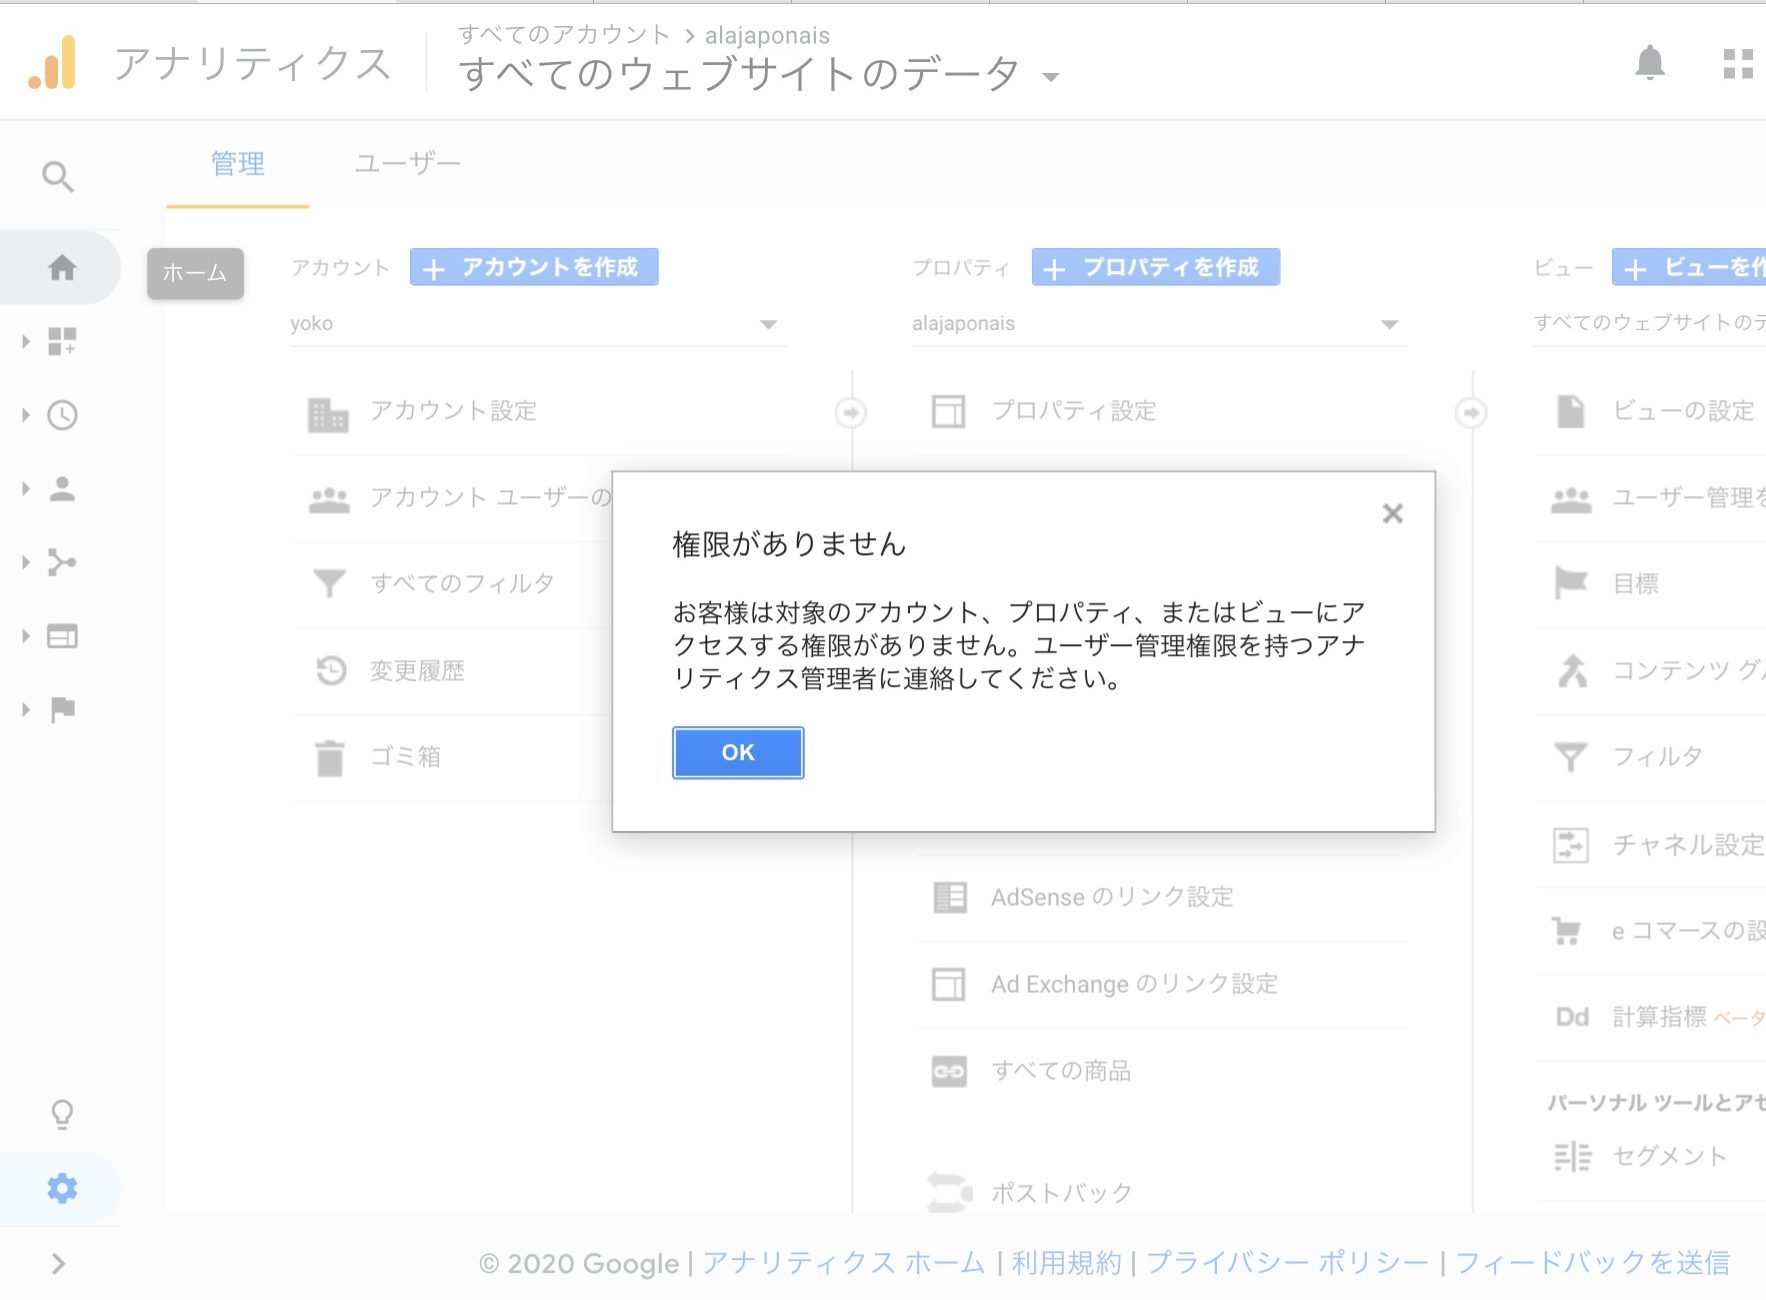Click the すべてのフィルタ funnel icon

pyautogui.click(x=329, y=584)
